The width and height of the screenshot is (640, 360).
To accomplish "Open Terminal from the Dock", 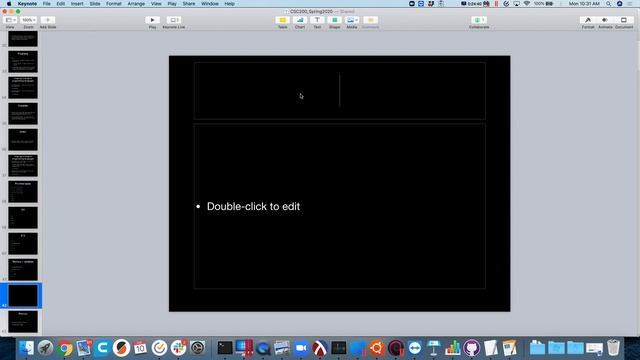I will 225,348.
